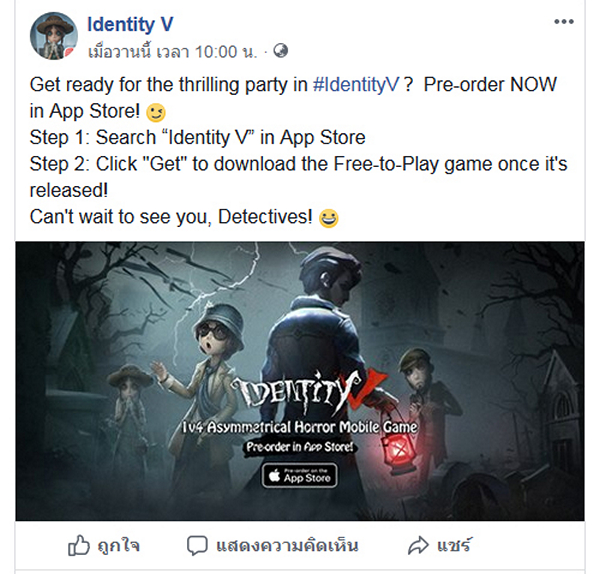Open the three-dot post options menu
600x574 pixels.
pos(564,21)
